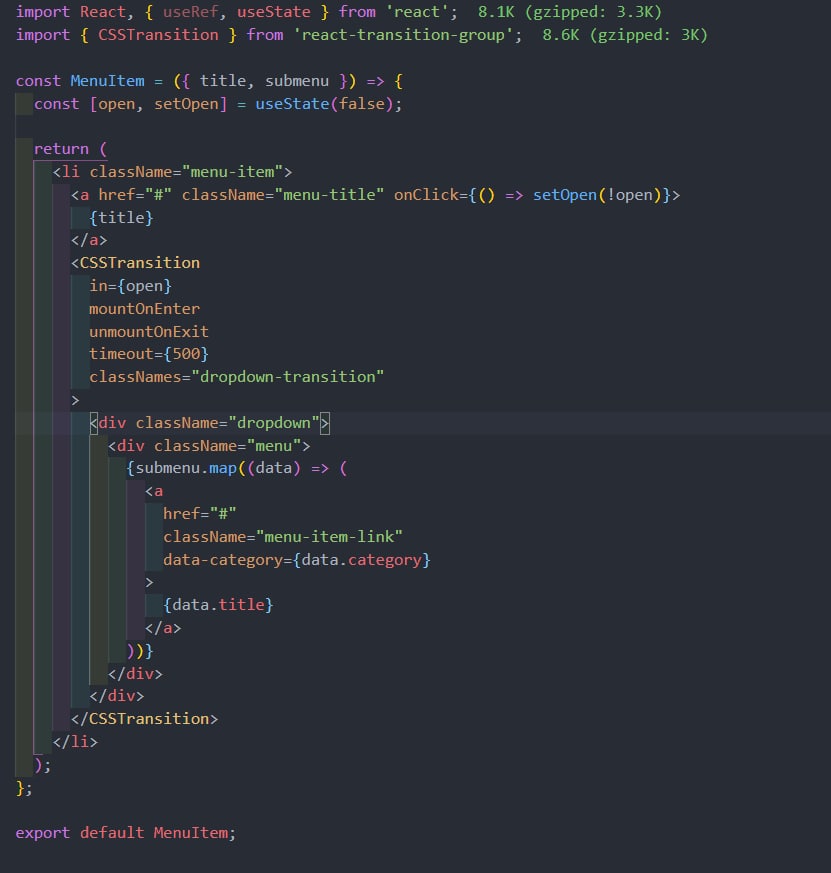The image size is (831, 873).
Task: Click the {data.title} expression
Action: pos(218,605)
